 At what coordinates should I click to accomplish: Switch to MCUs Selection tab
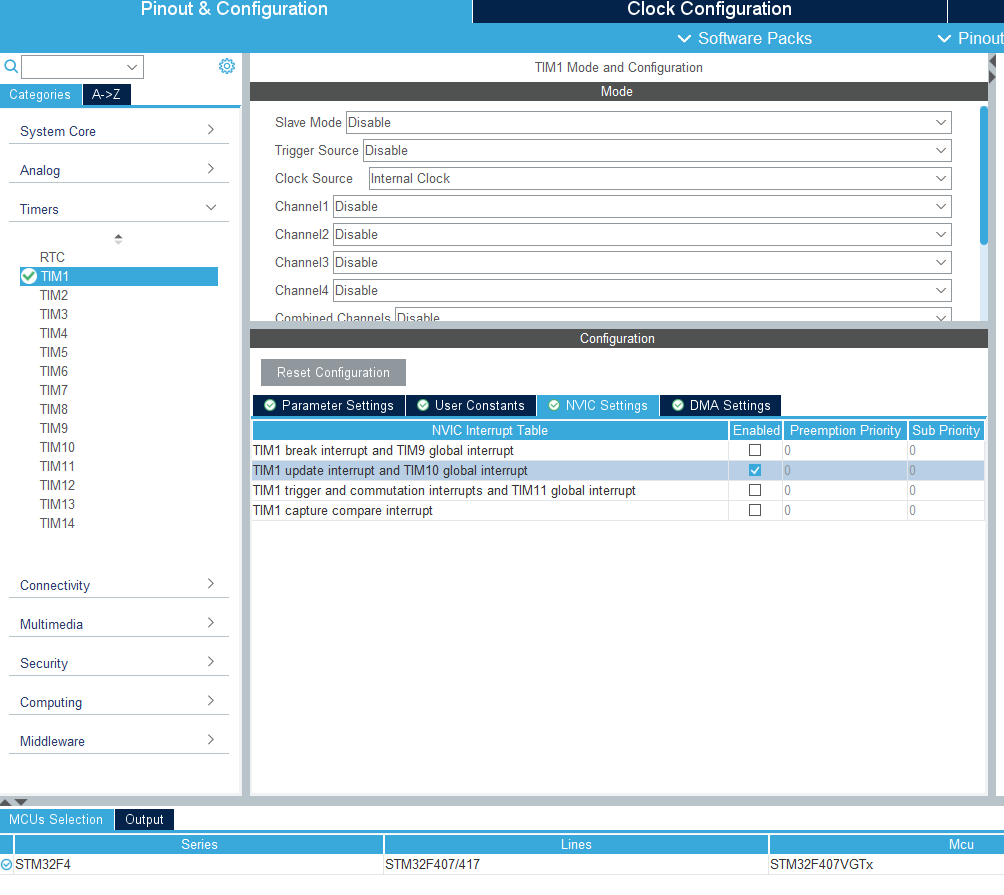click(56, 819)
